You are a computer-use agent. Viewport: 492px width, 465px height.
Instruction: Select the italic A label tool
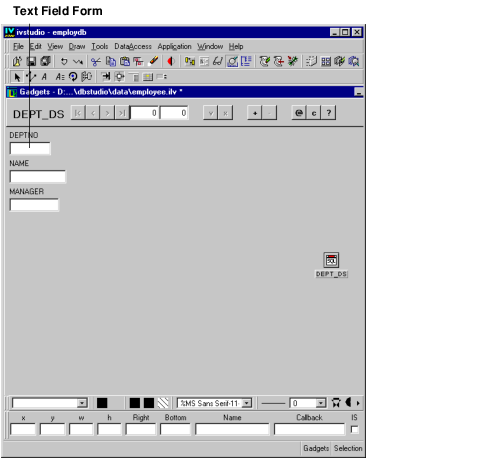[44, 77]
